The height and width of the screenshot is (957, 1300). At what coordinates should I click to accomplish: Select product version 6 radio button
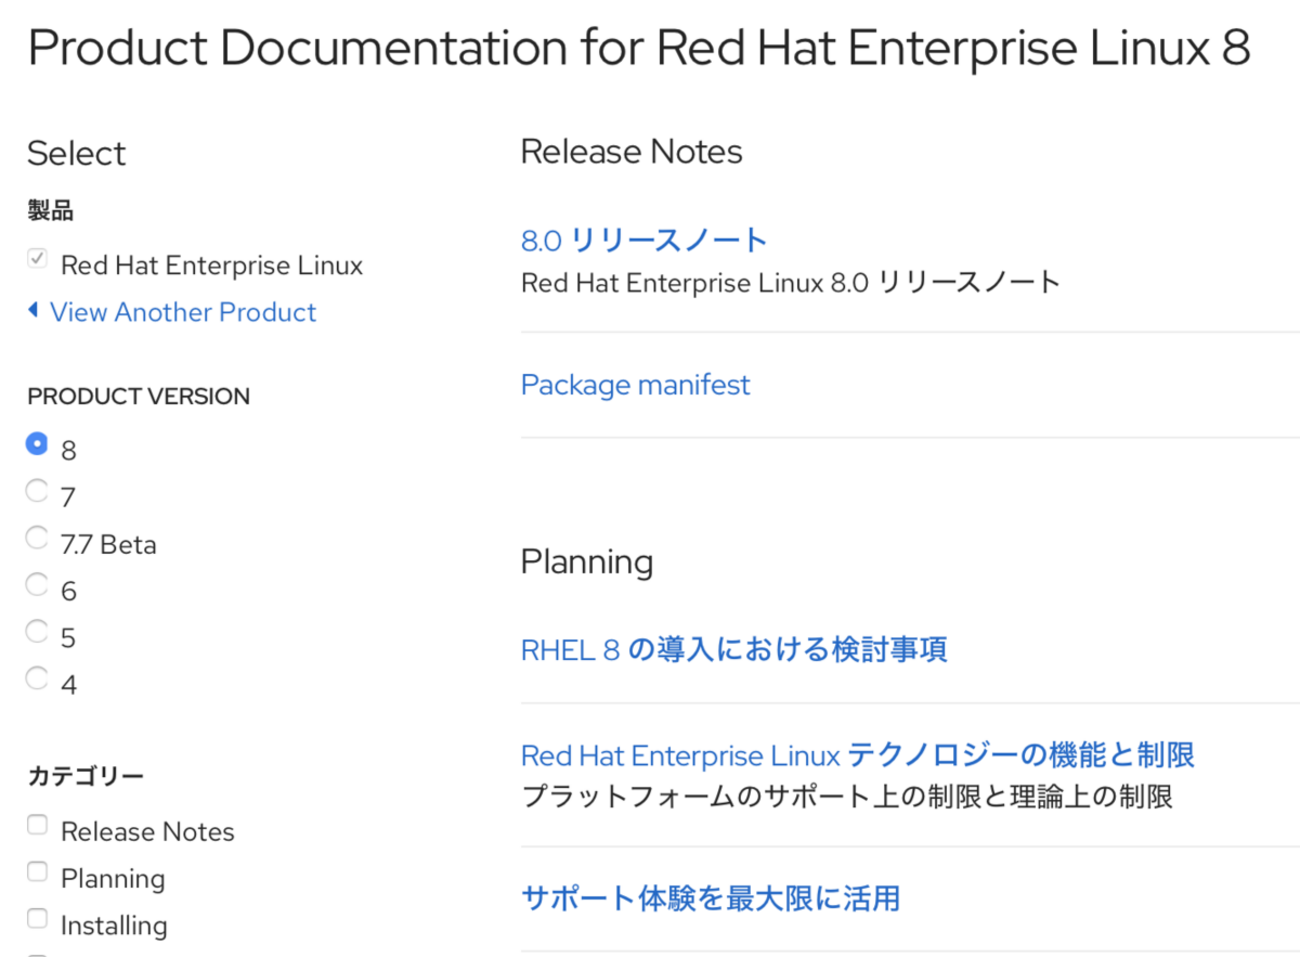click(37, 584)
